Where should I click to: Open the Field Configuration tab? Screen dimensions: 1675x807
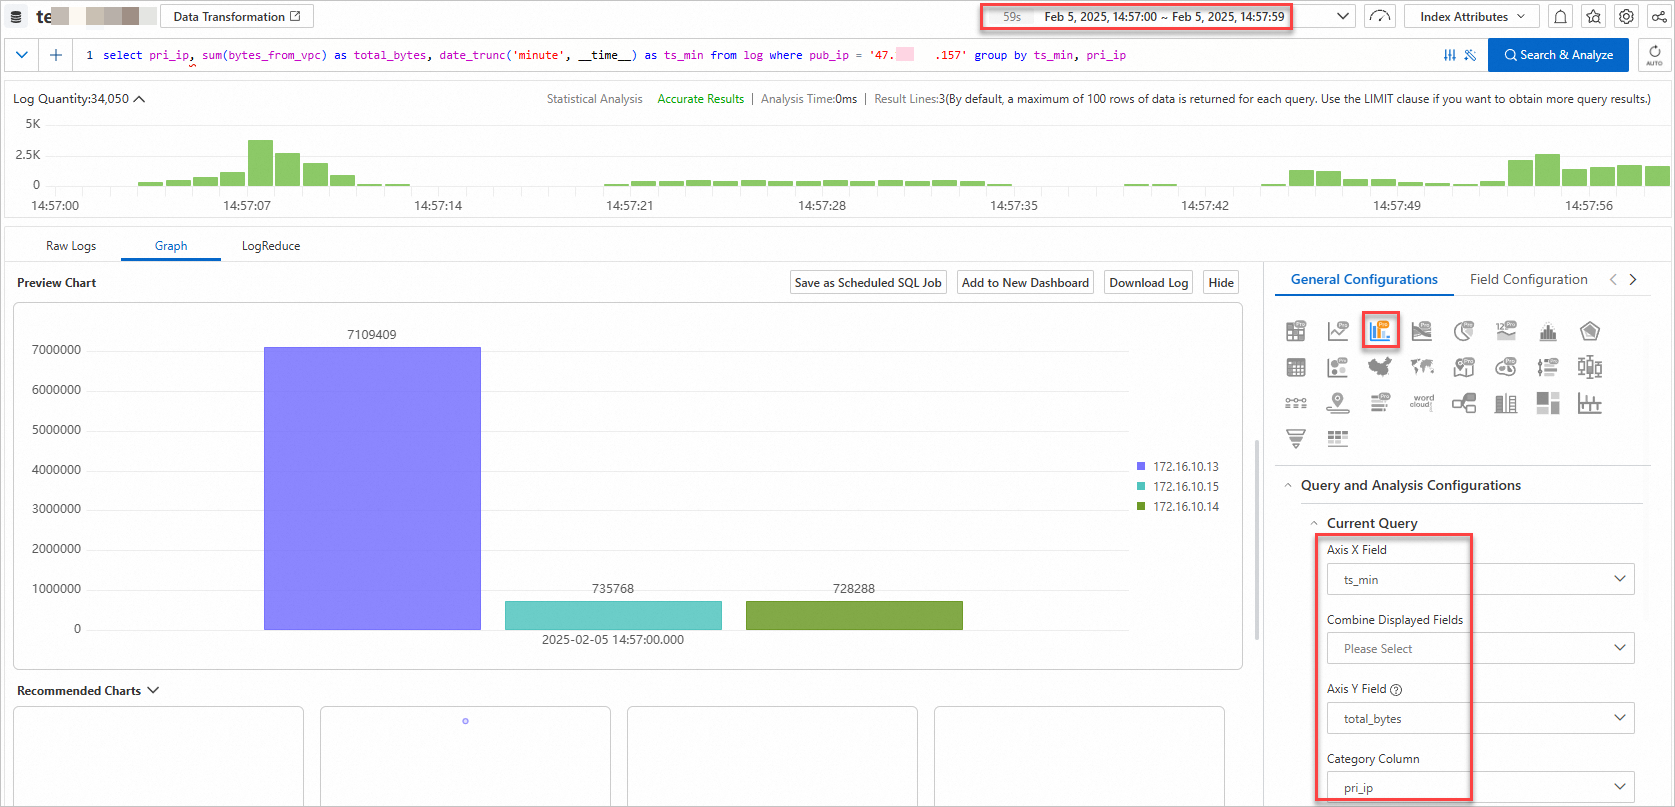point(1529,280)
